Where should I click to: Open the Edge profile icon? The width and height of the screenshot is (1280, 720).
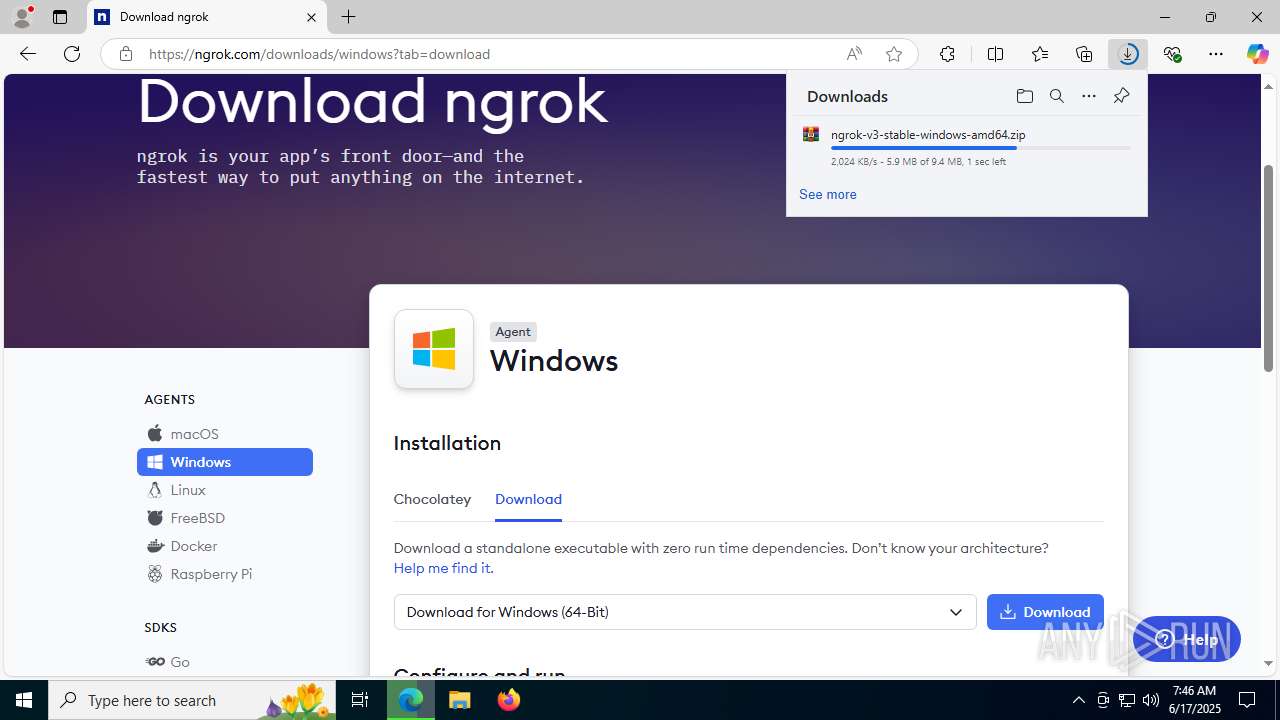[22, 17]
